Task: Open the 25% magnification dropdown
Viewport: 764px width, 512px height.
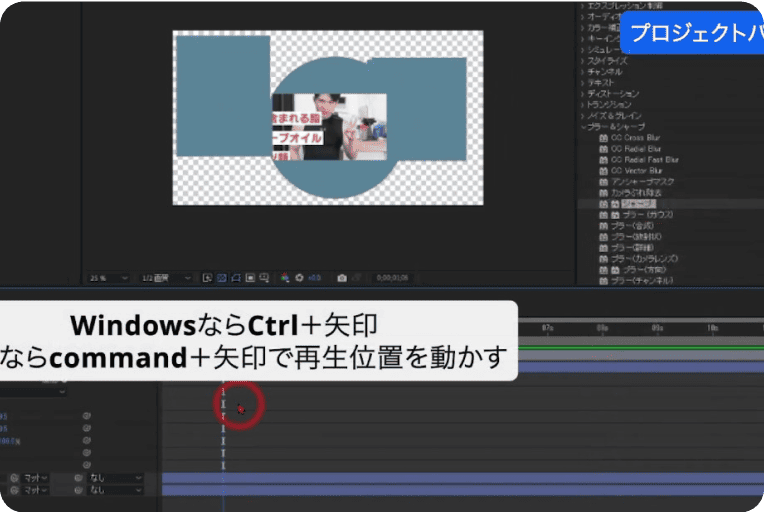Action: pyautogui.click(x=109, y=277)
